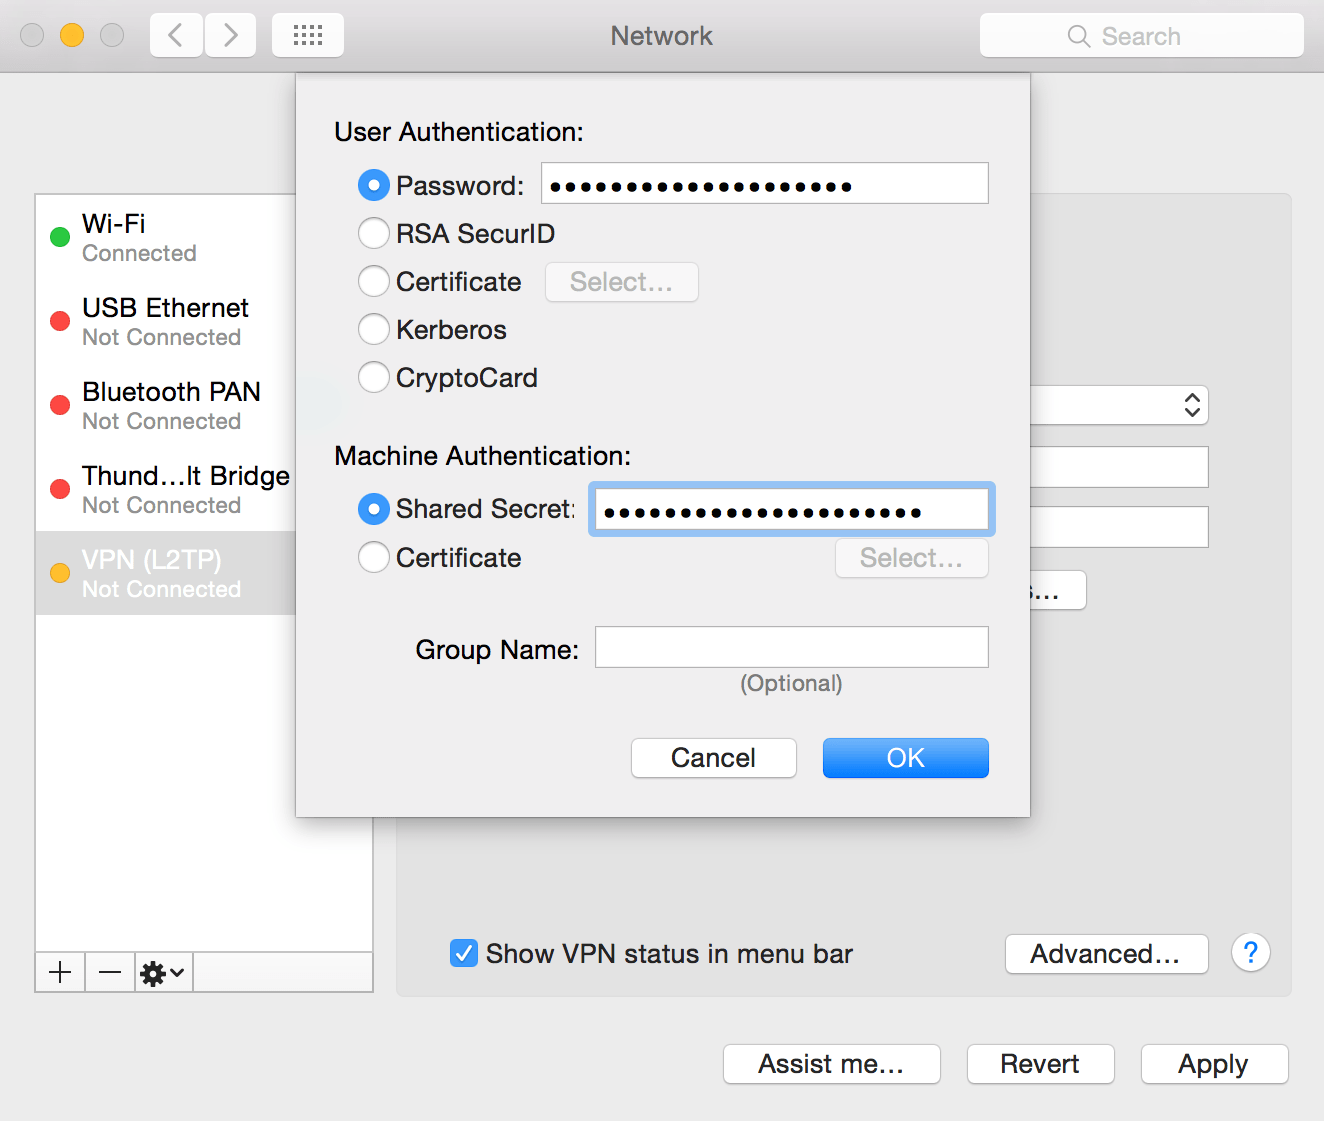Click the forward navigation arrow
Image resolution: width=1324 pixels, height=1121 pixels.
coord(230,34)
